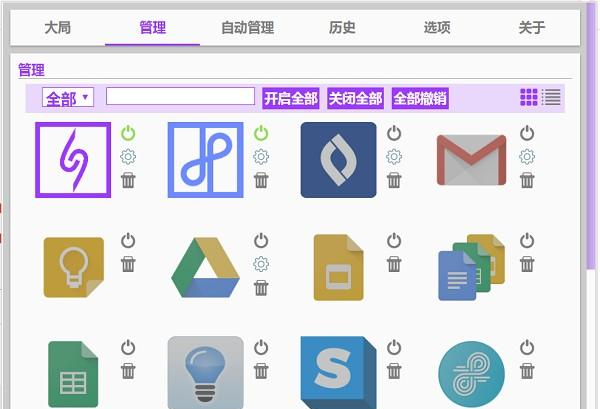Trash the stacked Google Docs app
The height and width of the screenshot is (409, 600).
pos(527,264)
